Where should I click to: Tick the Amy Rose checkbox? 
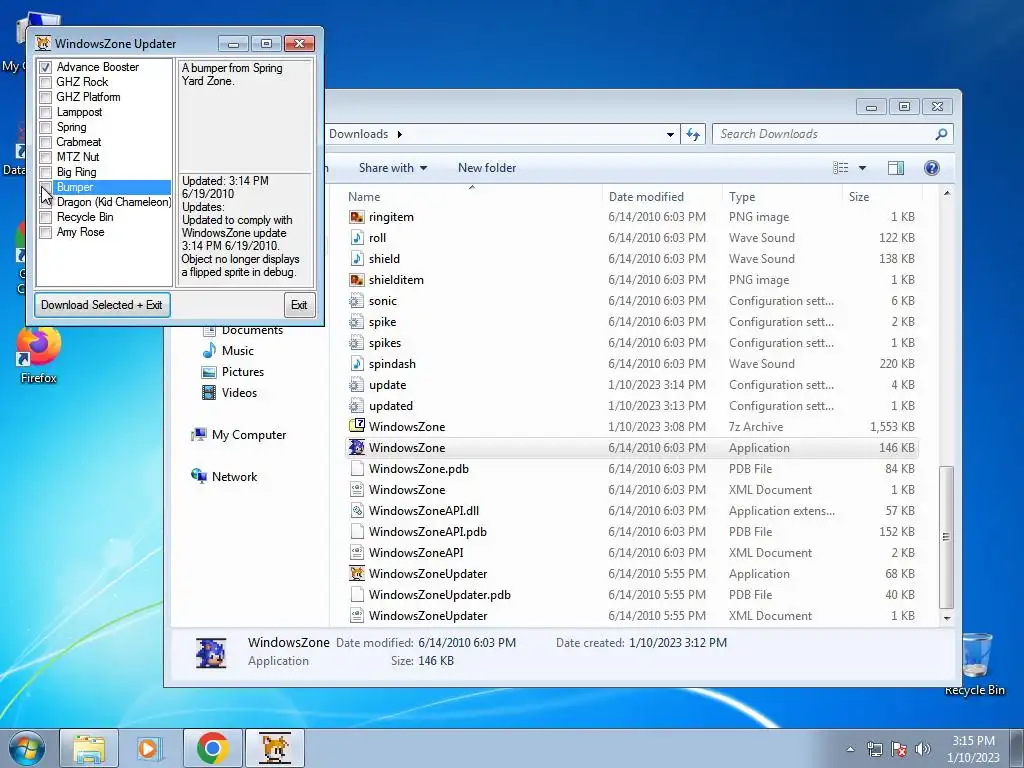pos(45,232)
